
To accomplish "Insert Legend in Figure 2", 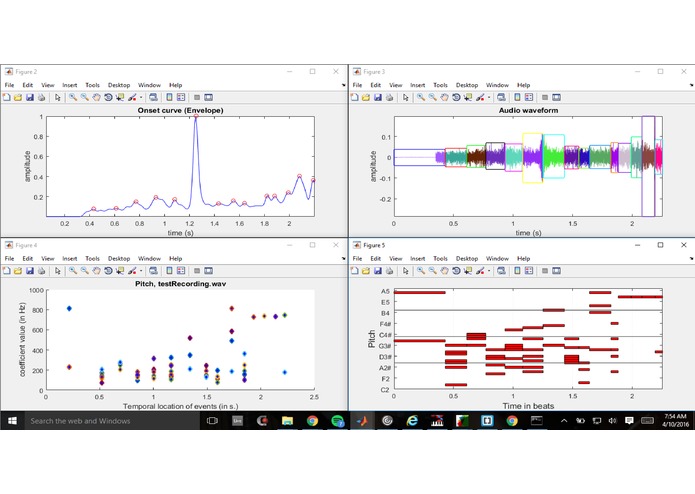I will click(x=181, y=97).
